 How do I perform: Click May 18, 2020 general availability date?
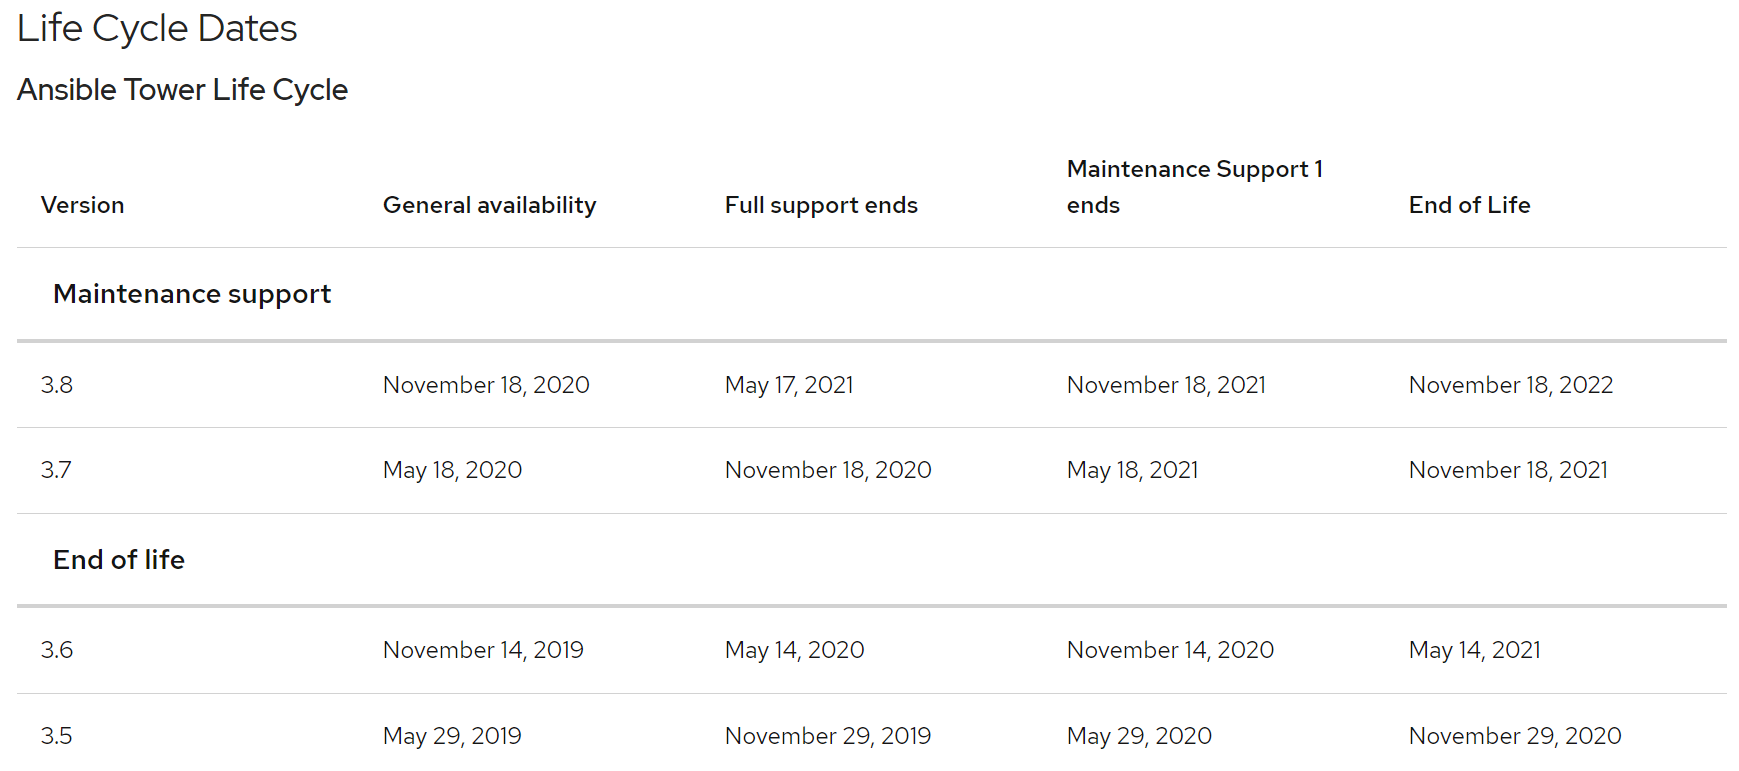coord(452,470)
